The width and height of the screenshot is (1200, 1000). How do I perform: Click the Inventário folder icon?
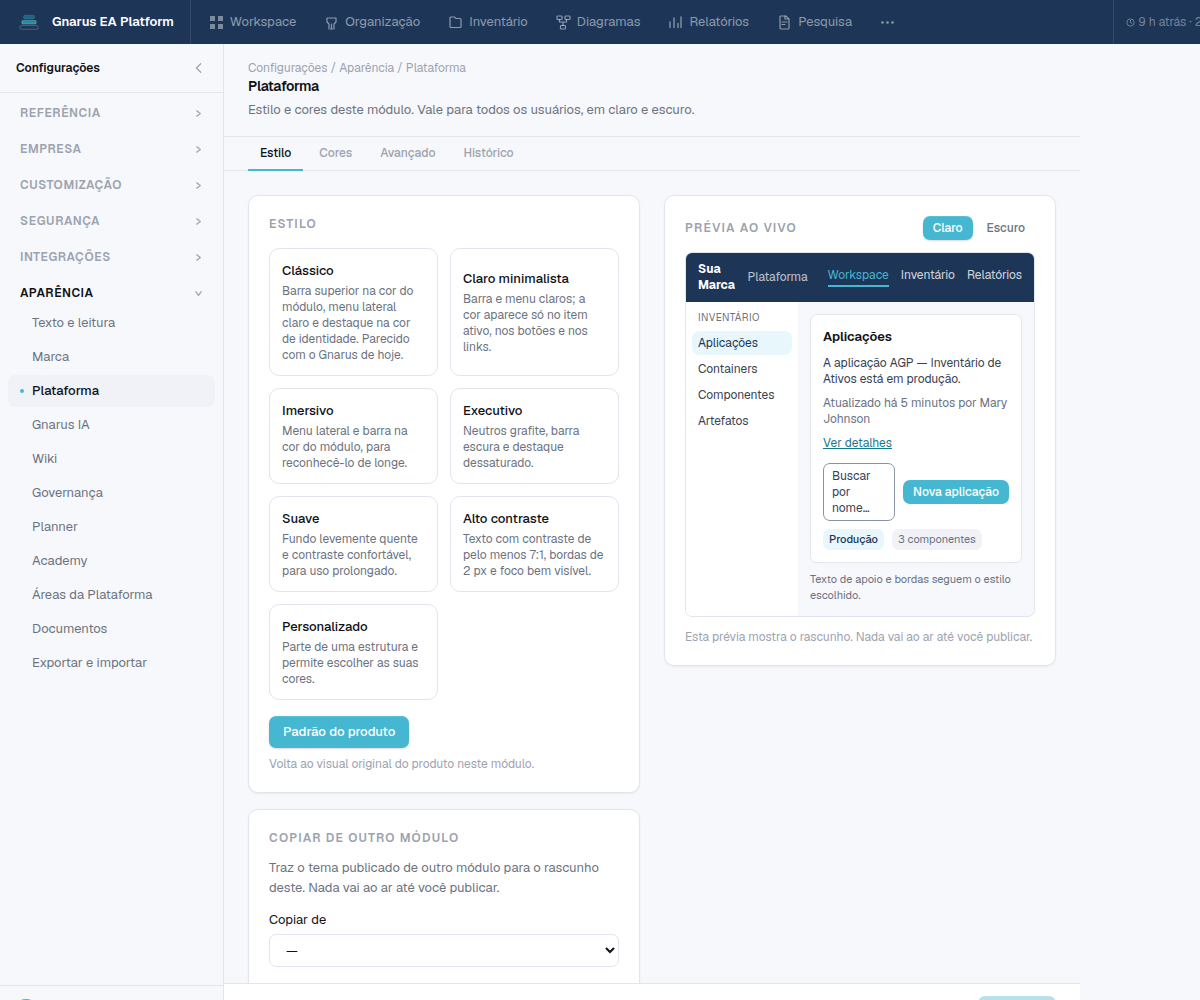[455, 22]
